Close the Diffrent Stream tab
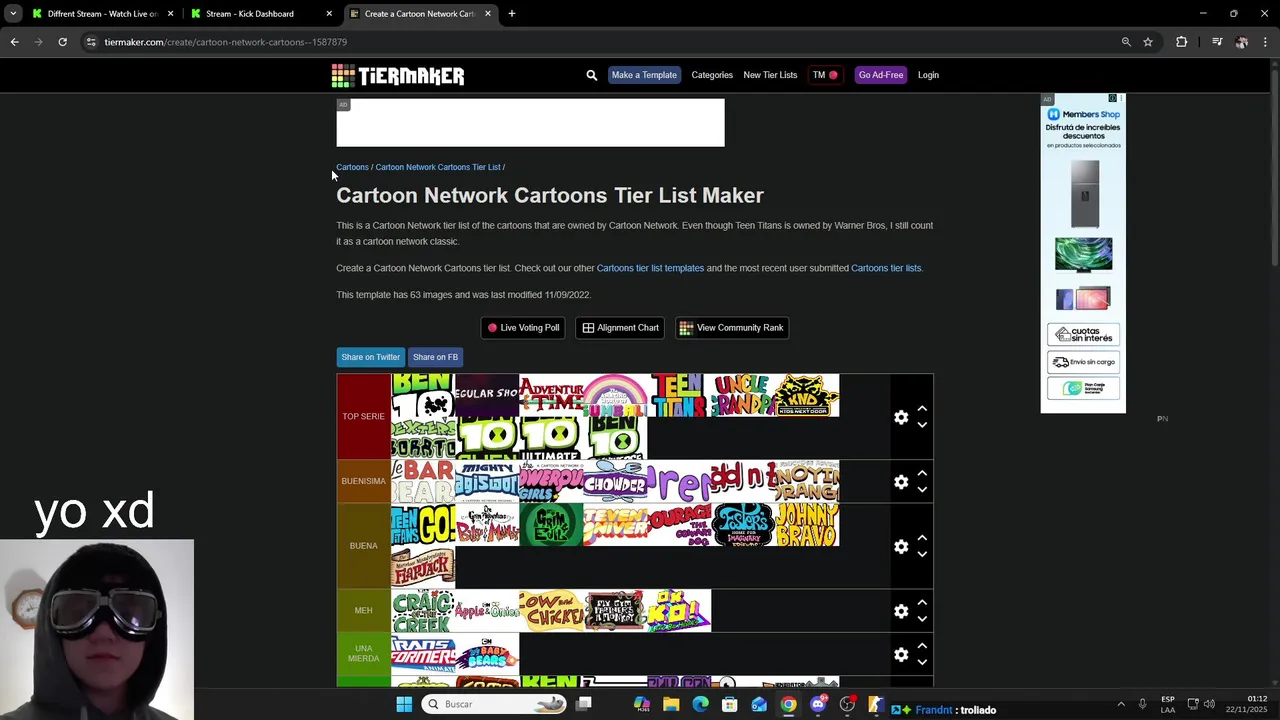The width and height of the screenshot is (1280, 720). [x=170, y=14]
